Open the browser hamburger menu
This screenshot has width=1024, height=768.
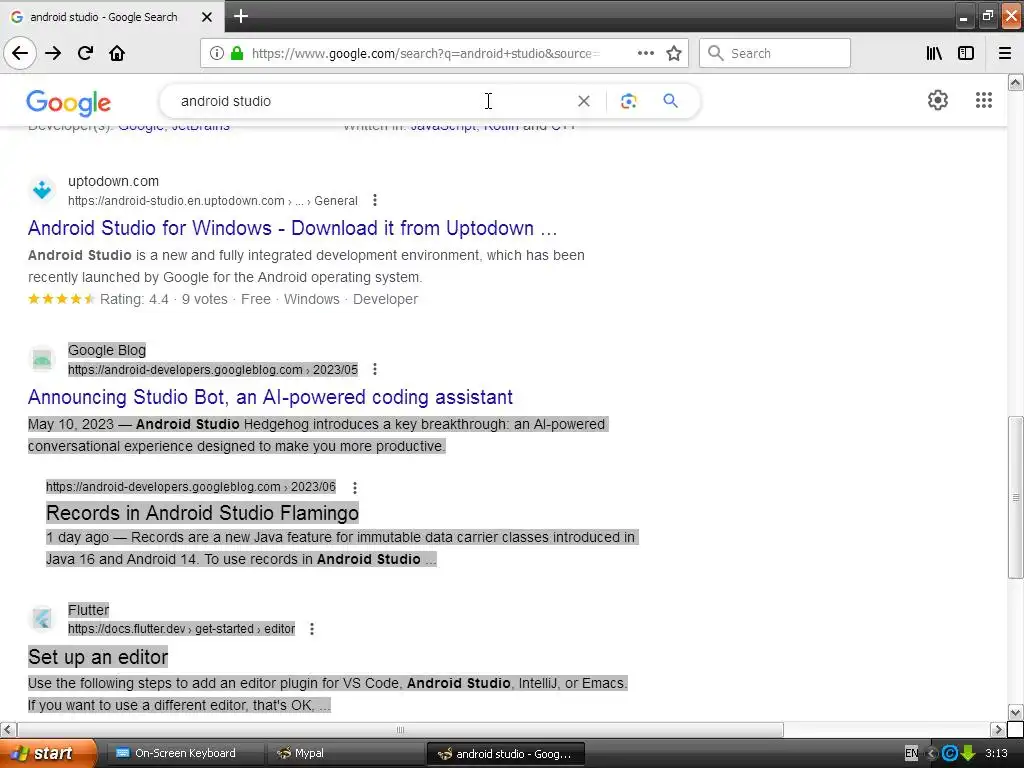click(x=1005, y=54)
